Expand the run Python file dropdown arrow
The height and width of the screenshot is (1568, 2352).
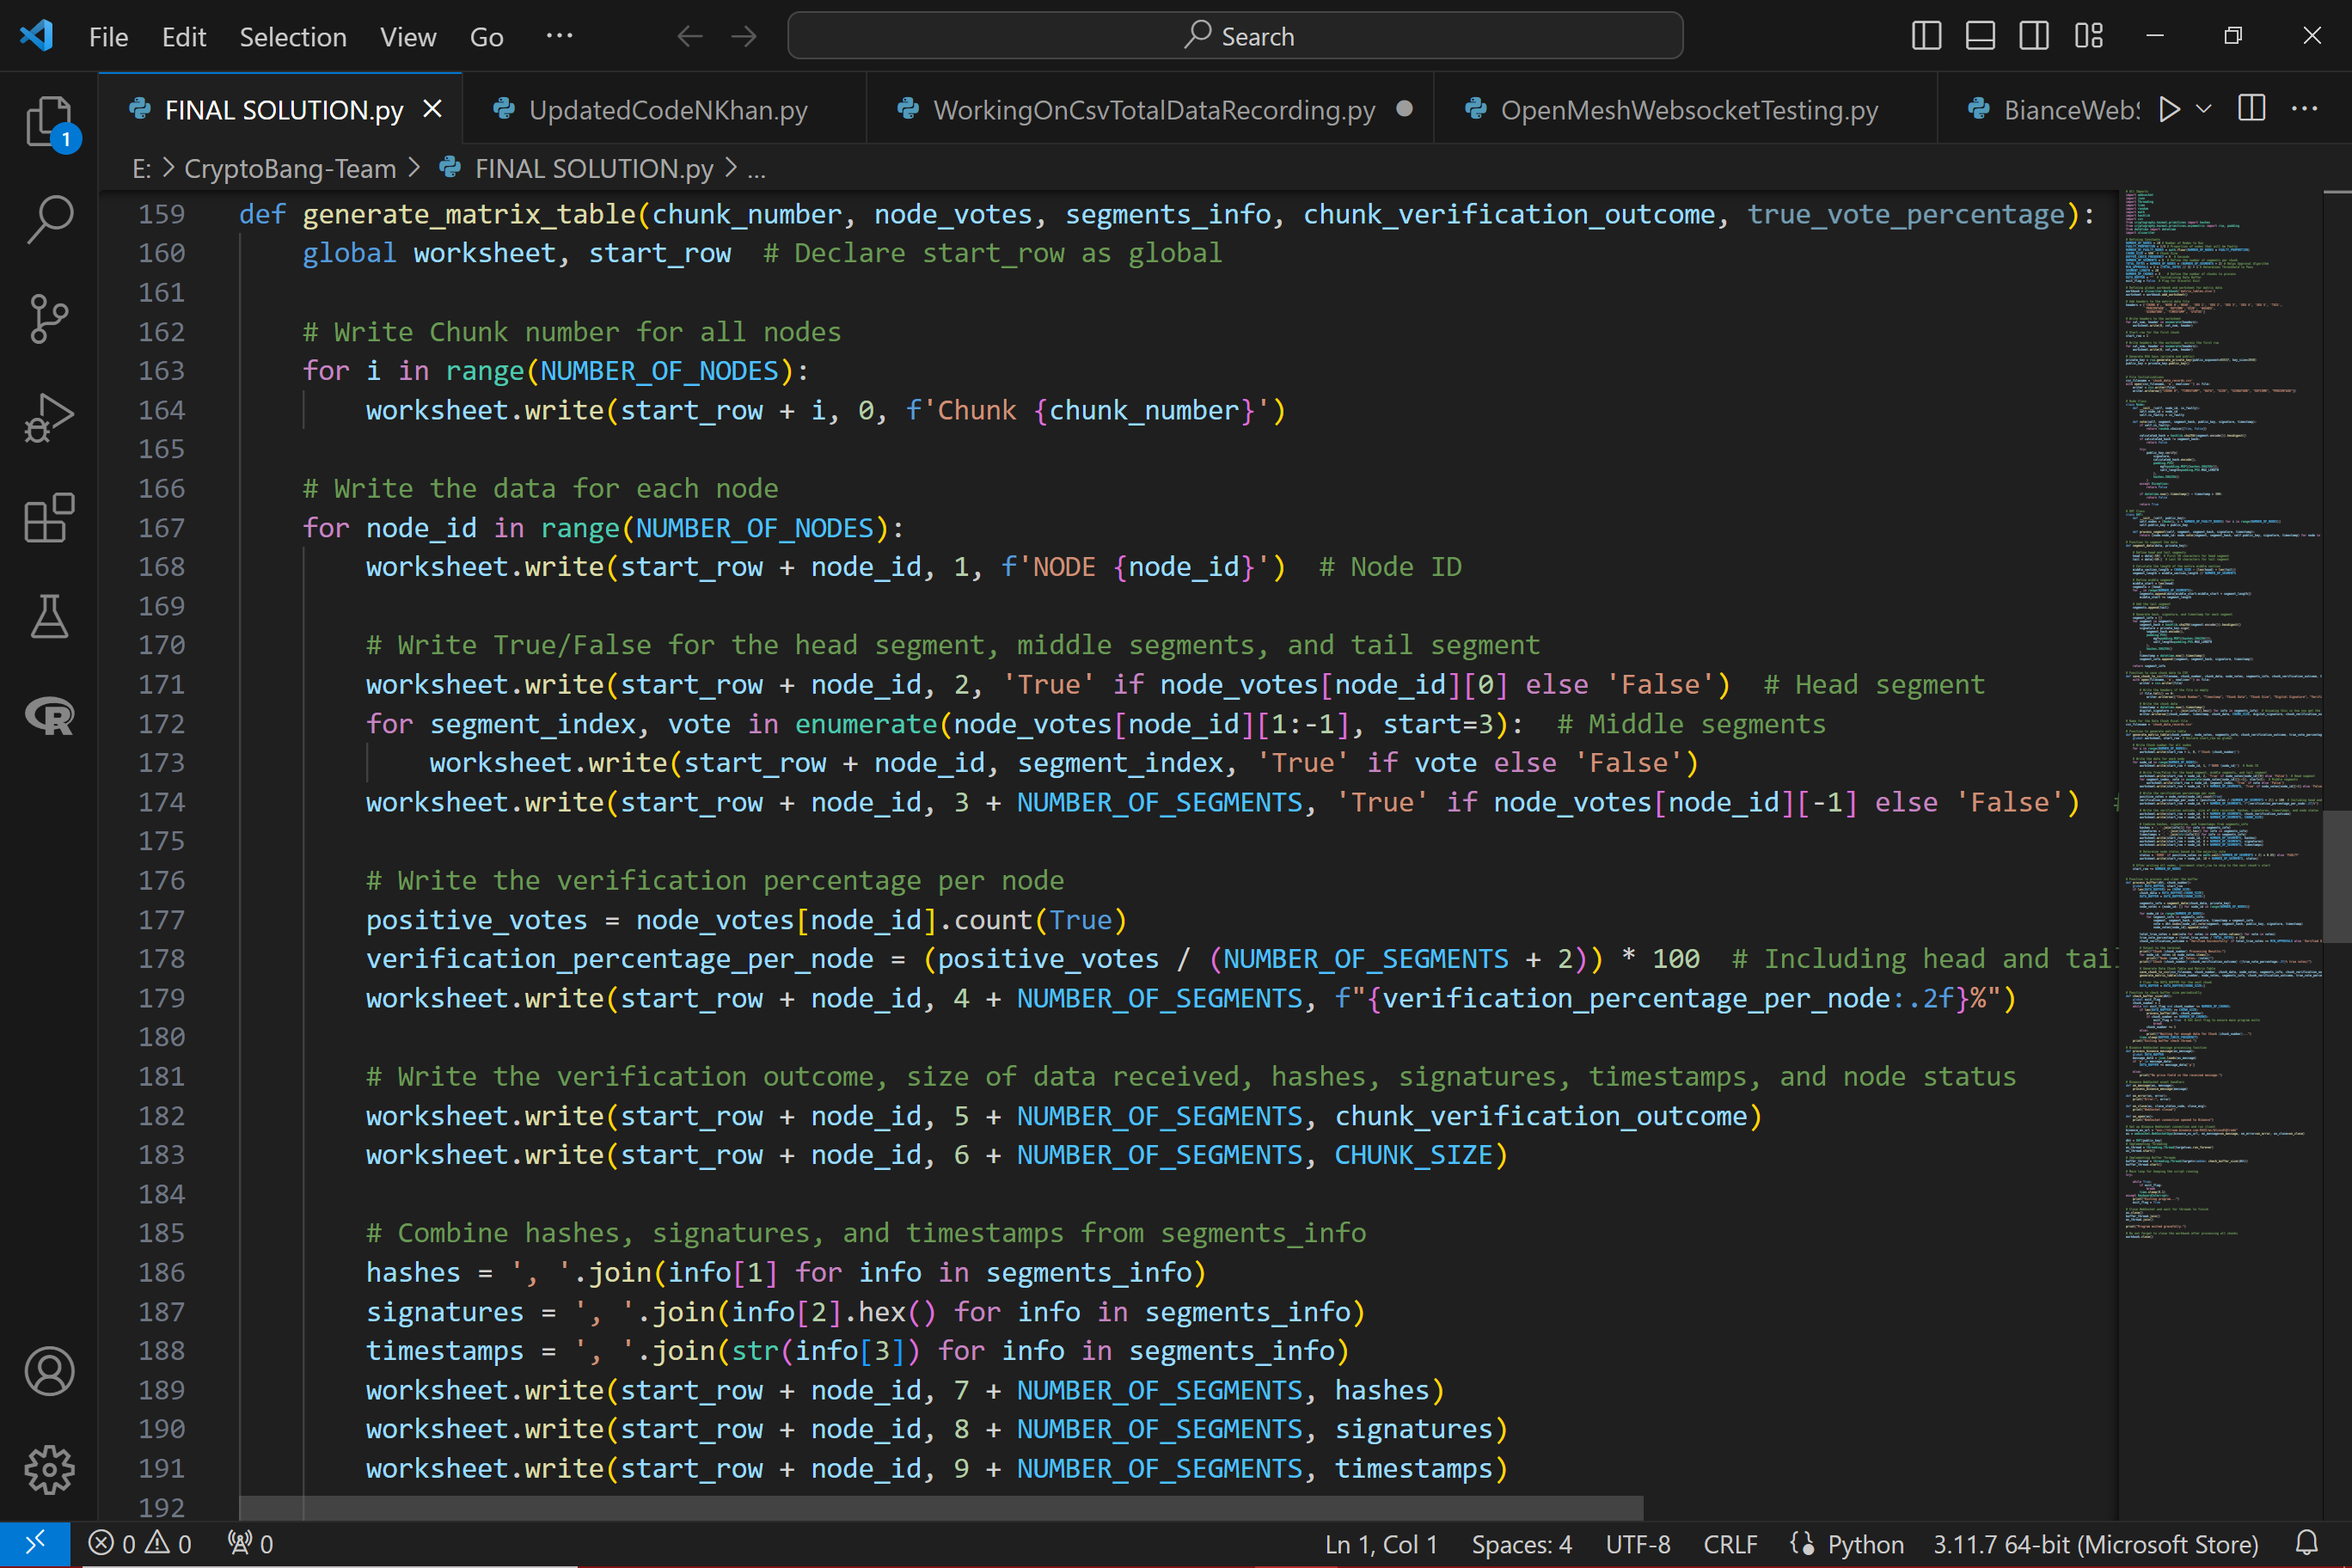pyautogui.click(x=2204, y=109)
